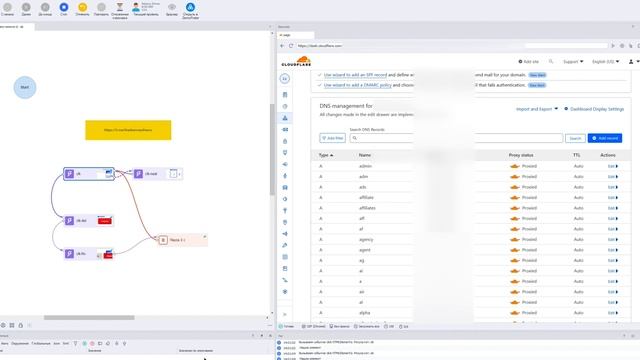Select the Start node on the canvas
The height and width of the screenshot is (360, 640).
point(25,87)
